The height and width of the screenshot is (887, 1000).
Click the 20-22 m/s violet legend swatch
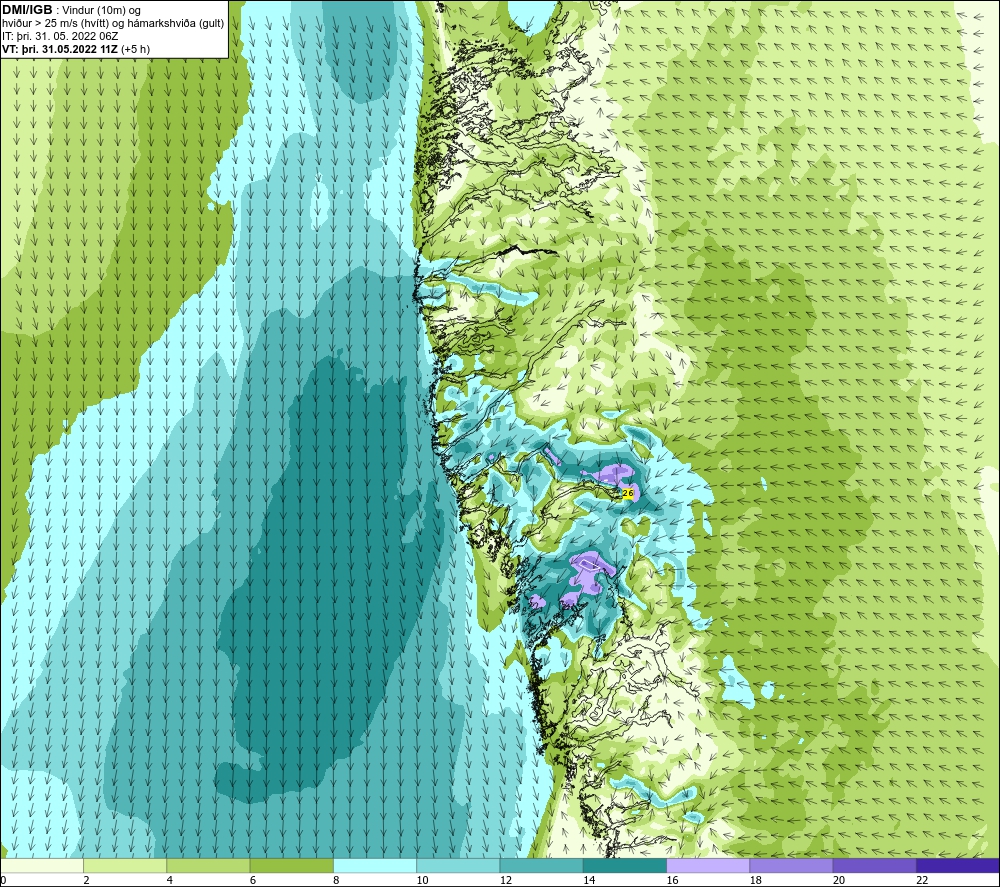(874, 865)
